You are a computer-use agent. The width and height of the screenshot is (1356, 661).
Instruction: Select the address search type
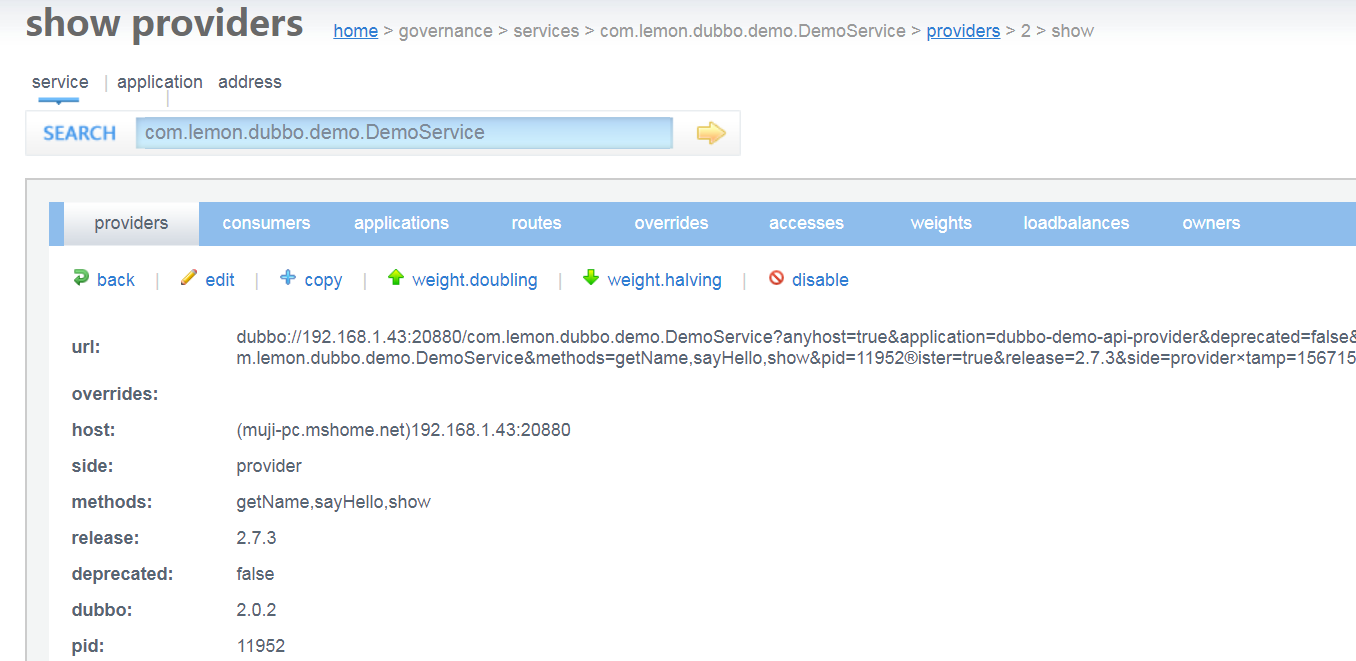coord(250,82)
